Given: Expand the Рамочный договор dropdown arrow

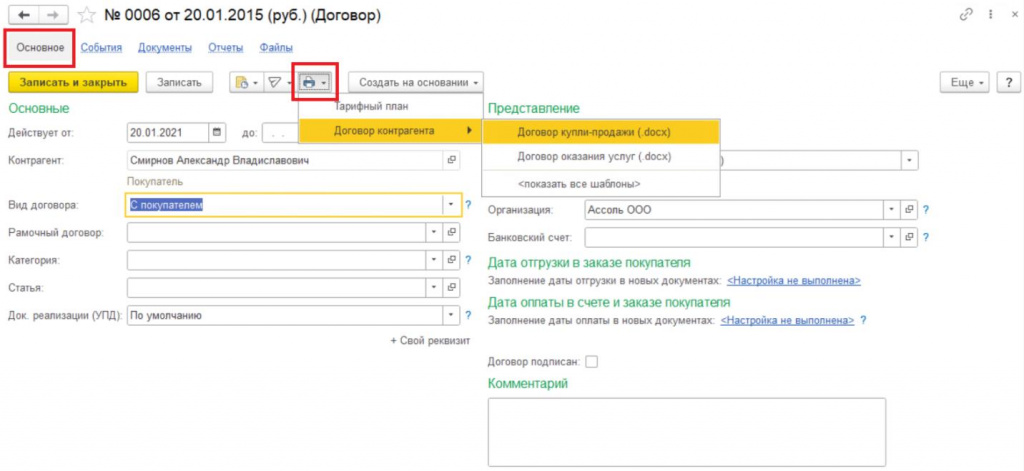Looking at the screenshot, I should [435, 232].
